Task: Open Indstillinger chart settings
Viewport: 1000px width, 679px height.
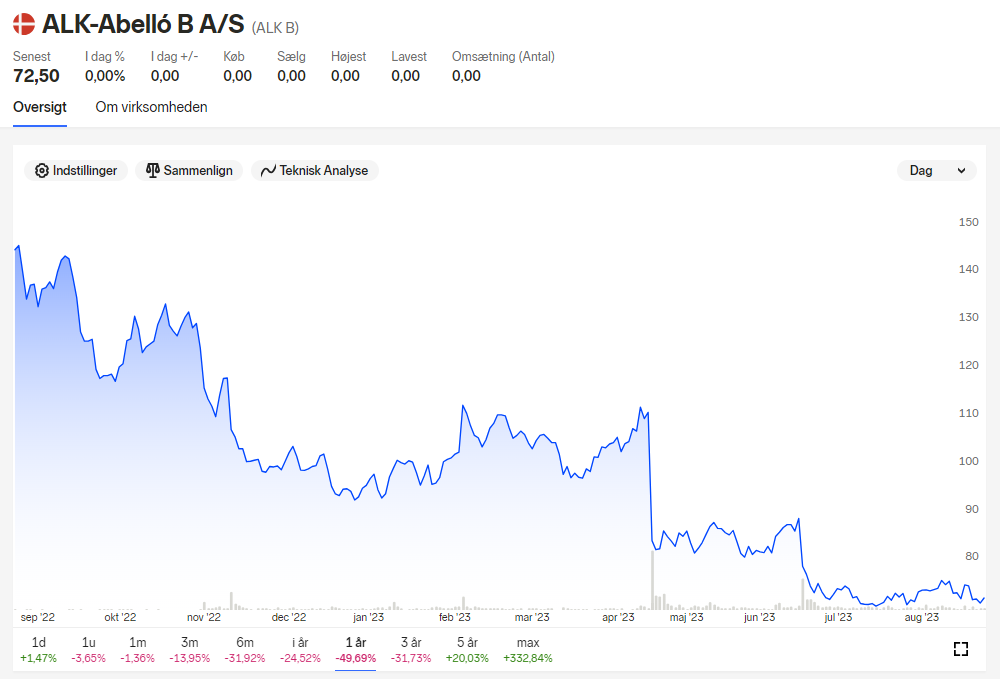Action: [76, 170]
